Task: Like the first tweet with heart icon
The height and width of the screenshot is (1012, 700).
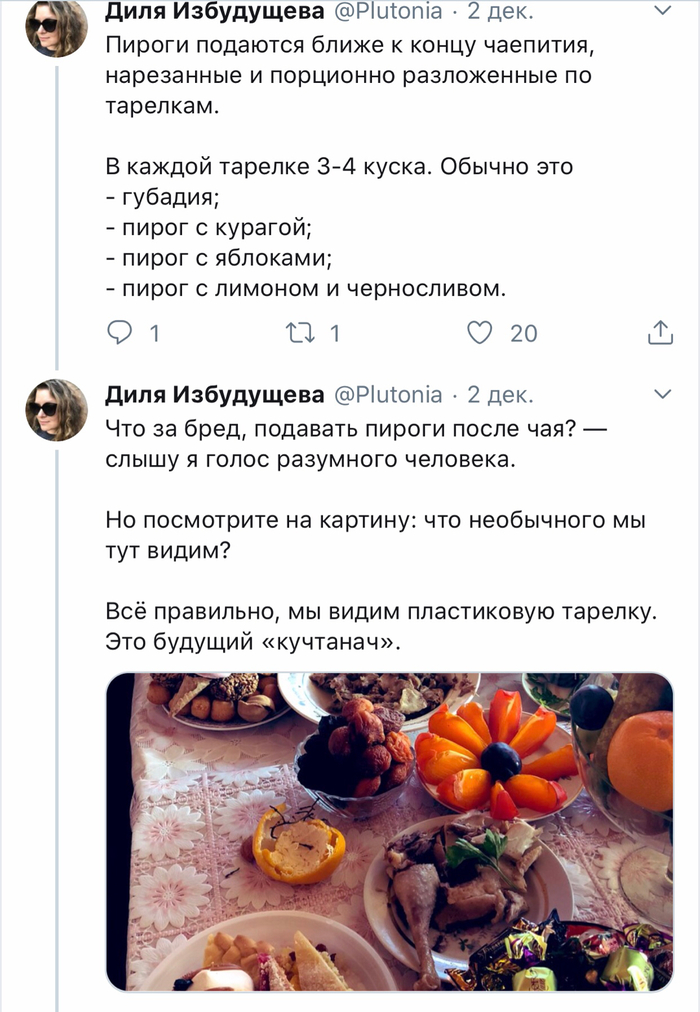Action: click(481, 333)
